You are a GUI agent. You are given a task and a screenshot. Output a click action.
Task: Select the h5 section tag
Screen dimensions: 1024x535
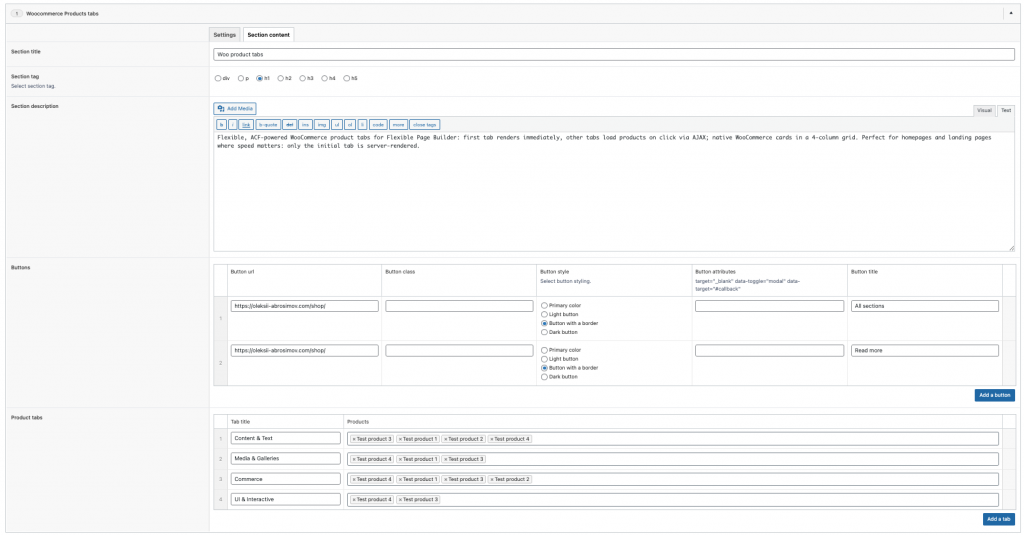click(x=347, y=78)
